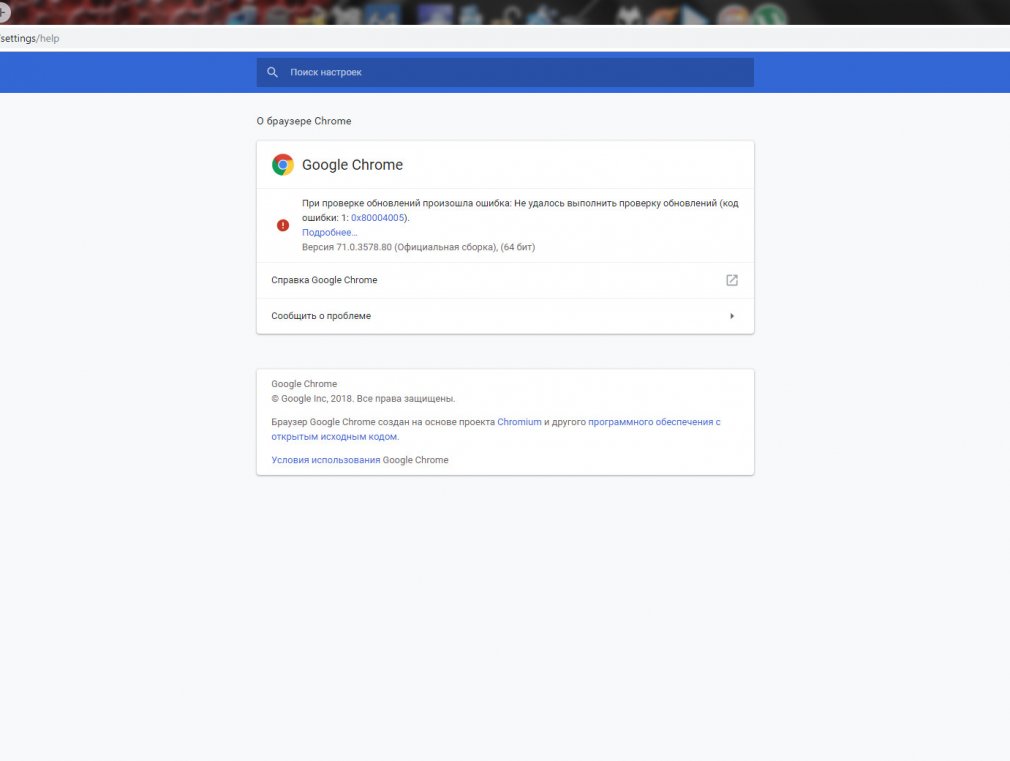Open the Chromium project link
This screenshot has height=761, width=1010.
click(519, 422)
